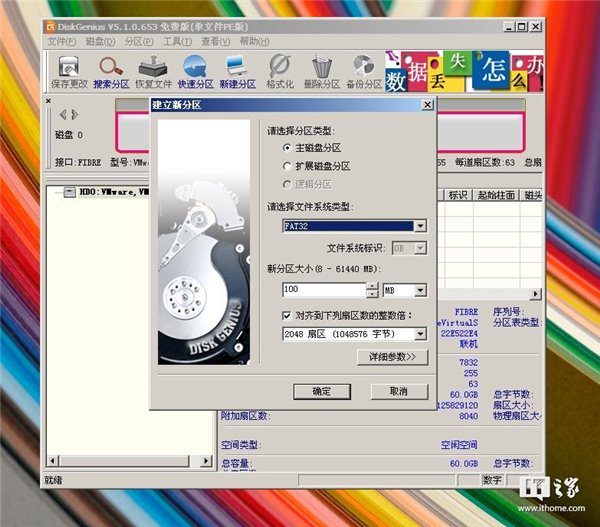
Task: Open the View (查看) menu
Action: click(x=216, y=41)
